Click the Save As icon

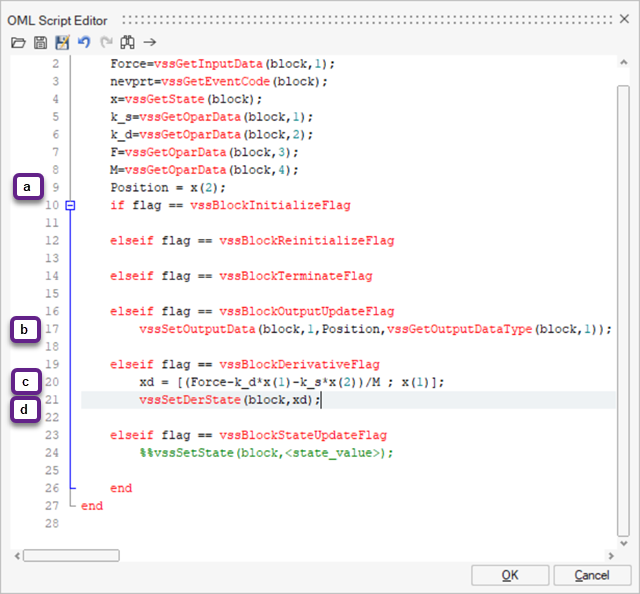(62, 42)
